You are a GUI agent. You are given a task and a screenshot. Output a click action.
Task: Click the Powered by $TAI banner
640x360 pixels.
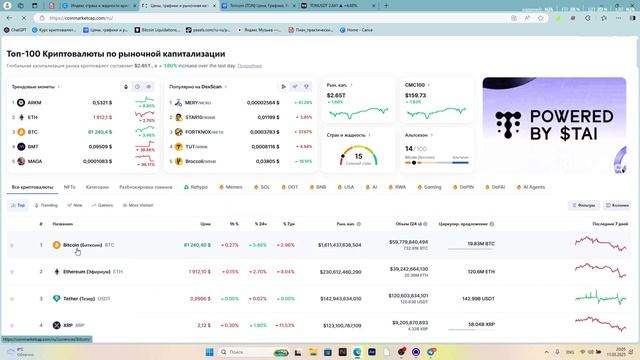tap(554, 125)
